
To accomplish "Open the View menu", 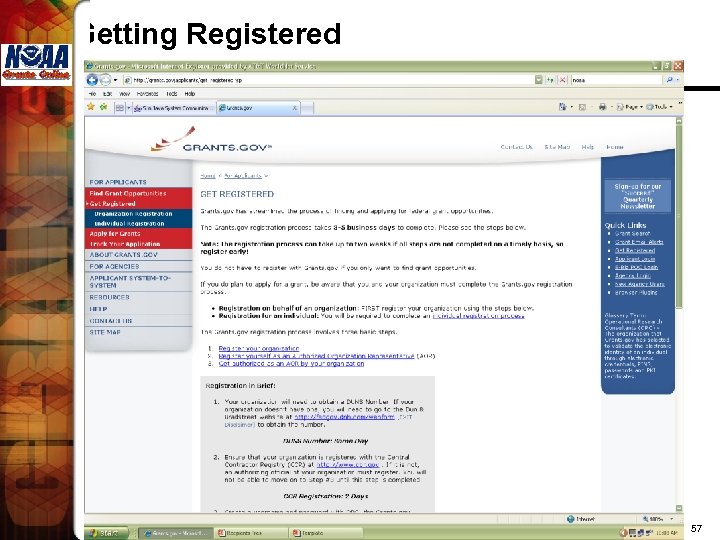I will click(x=124, y=94).
